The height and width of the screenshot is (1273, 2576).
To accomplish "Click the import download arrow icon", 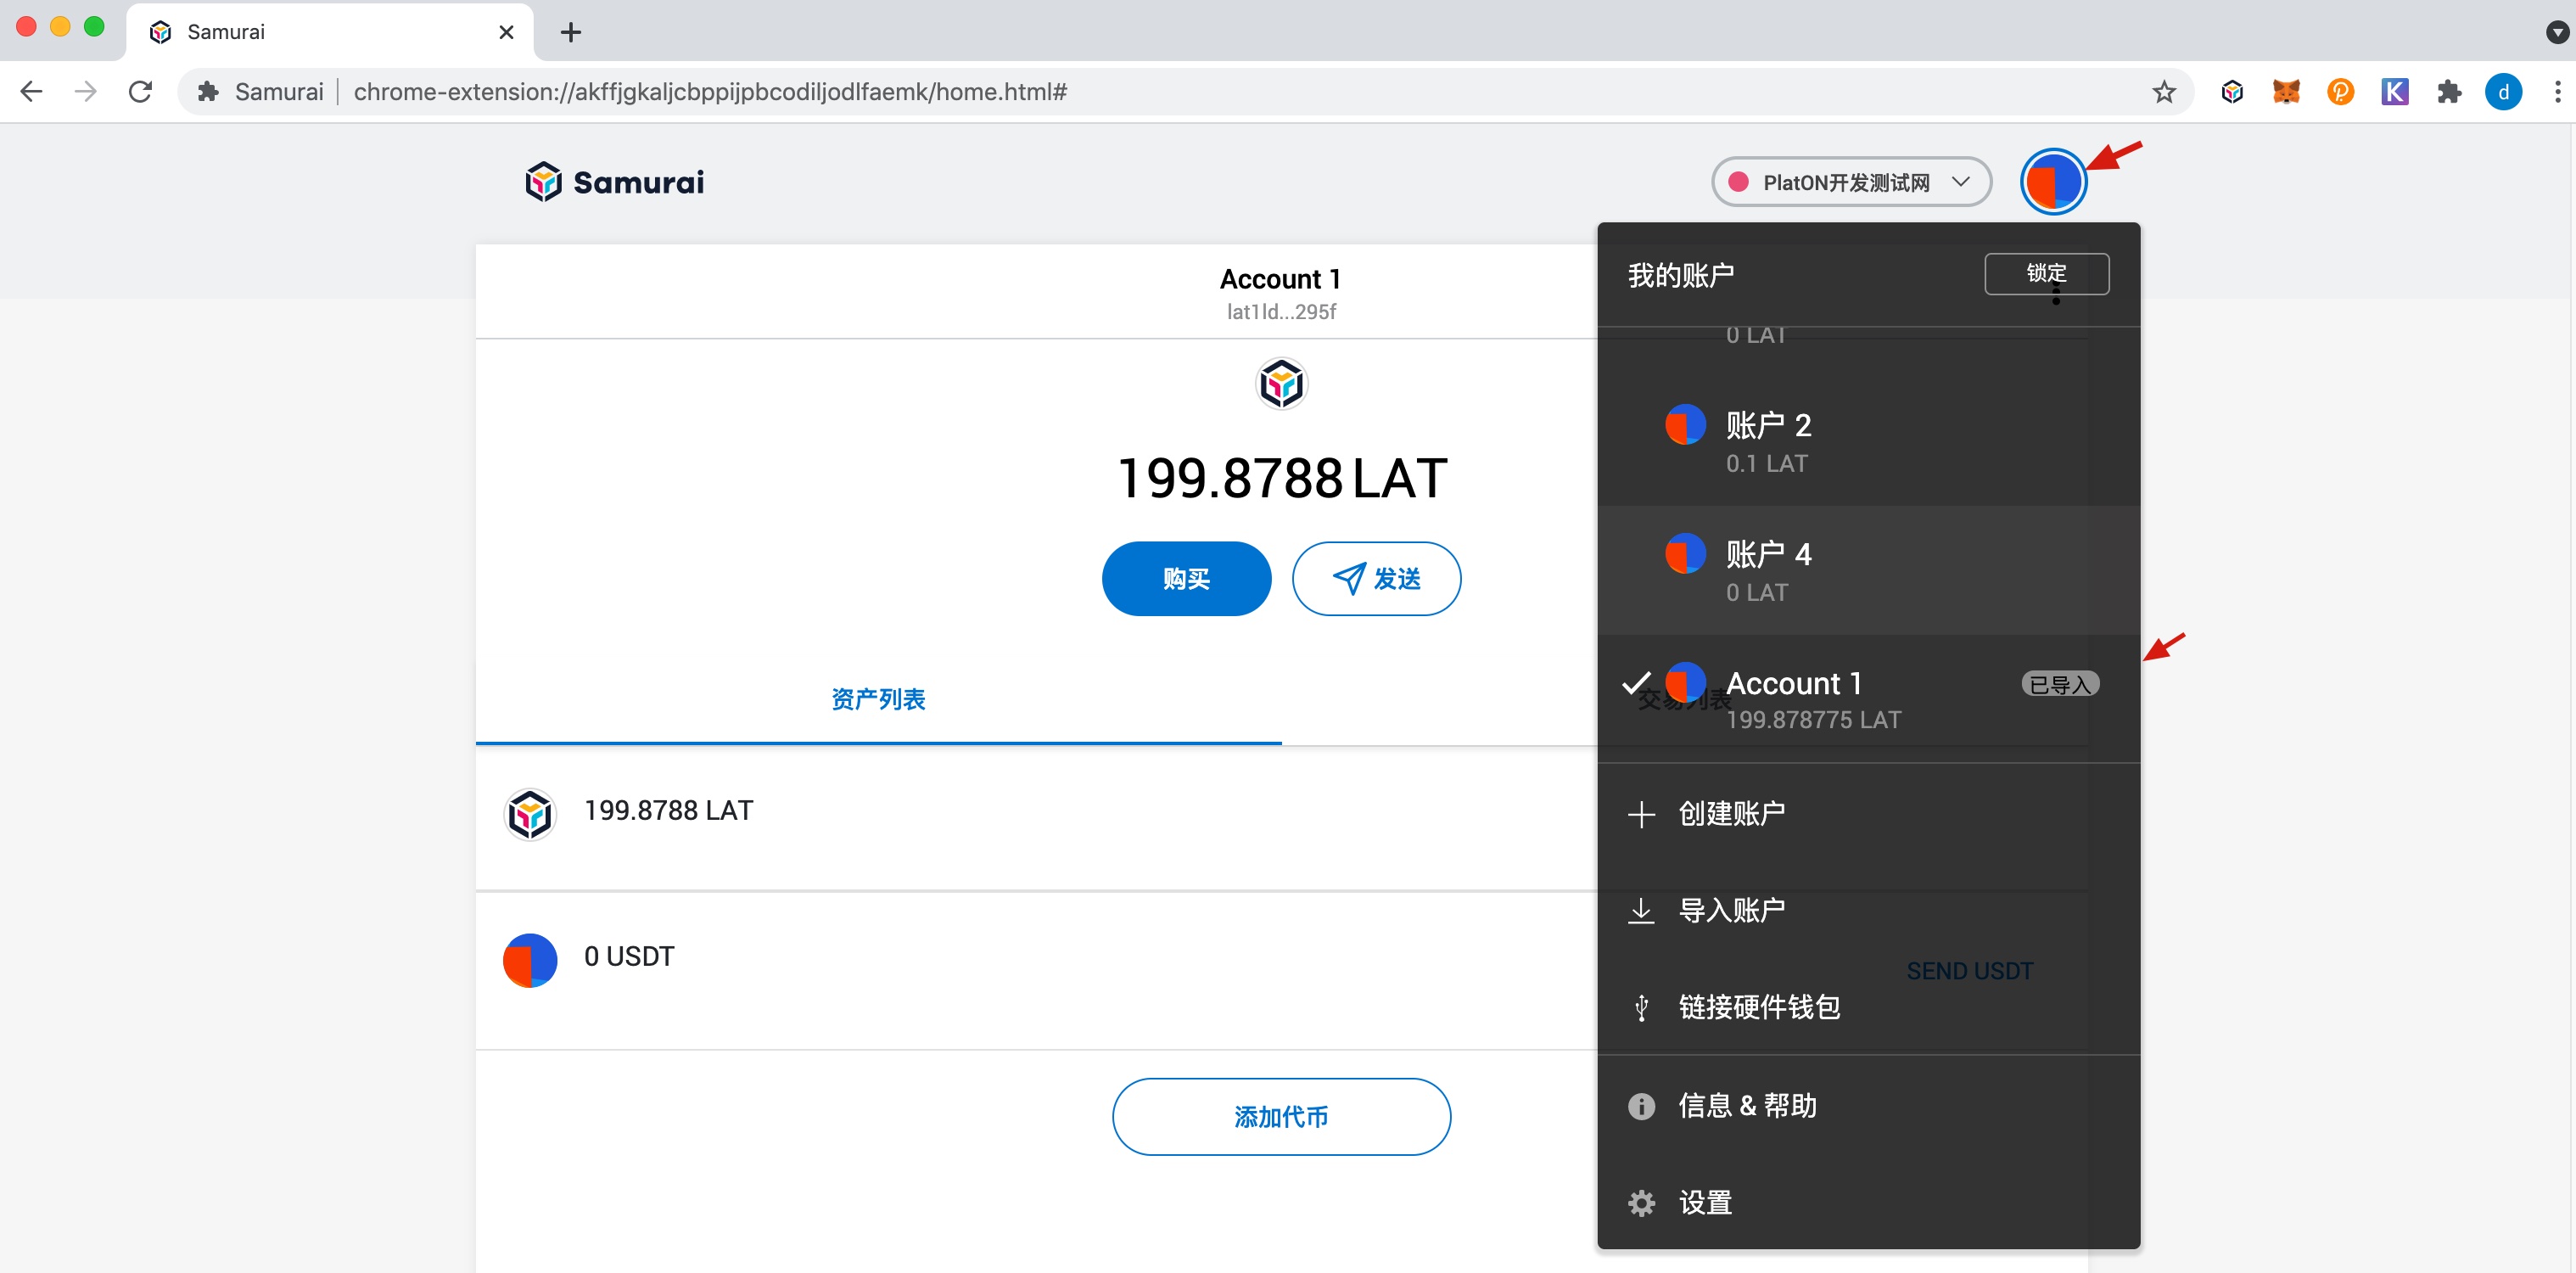I will click(1641, 911).
